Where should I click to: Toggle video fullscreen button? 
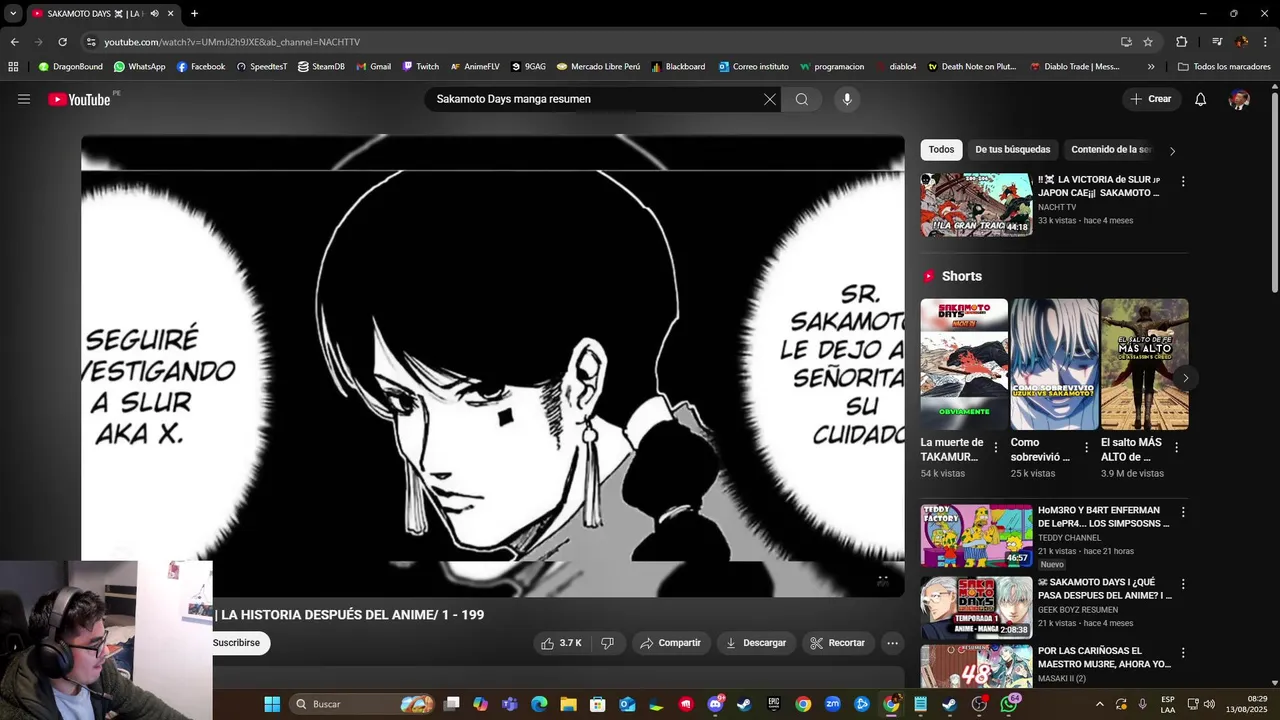tap(883, 580)
